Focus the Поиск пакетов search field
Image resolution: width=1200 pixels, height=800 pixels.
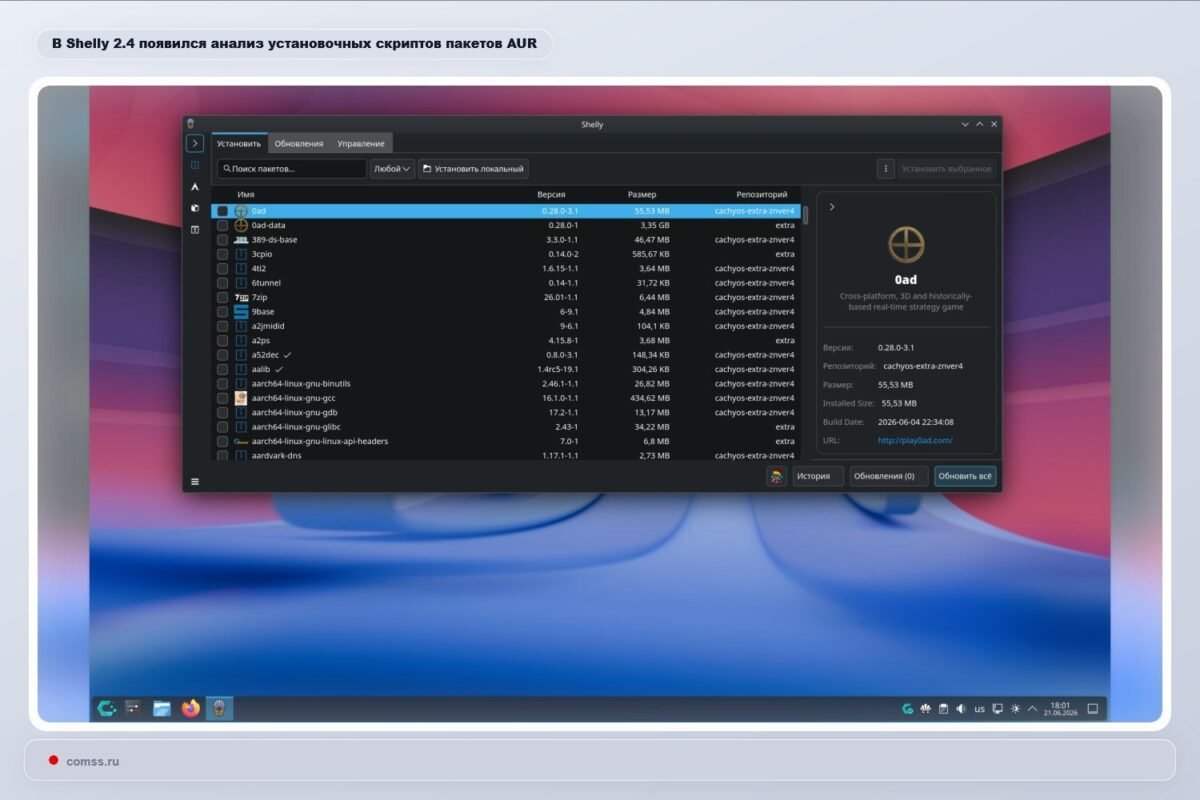tap(292, 169)
